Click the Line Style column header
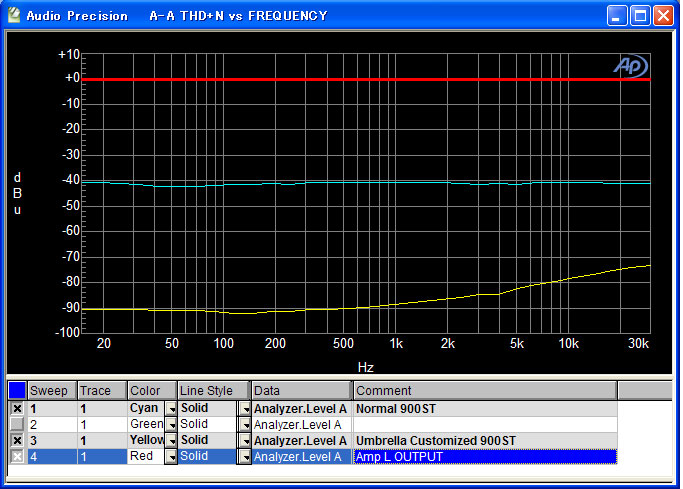 [x=214, y=391]
